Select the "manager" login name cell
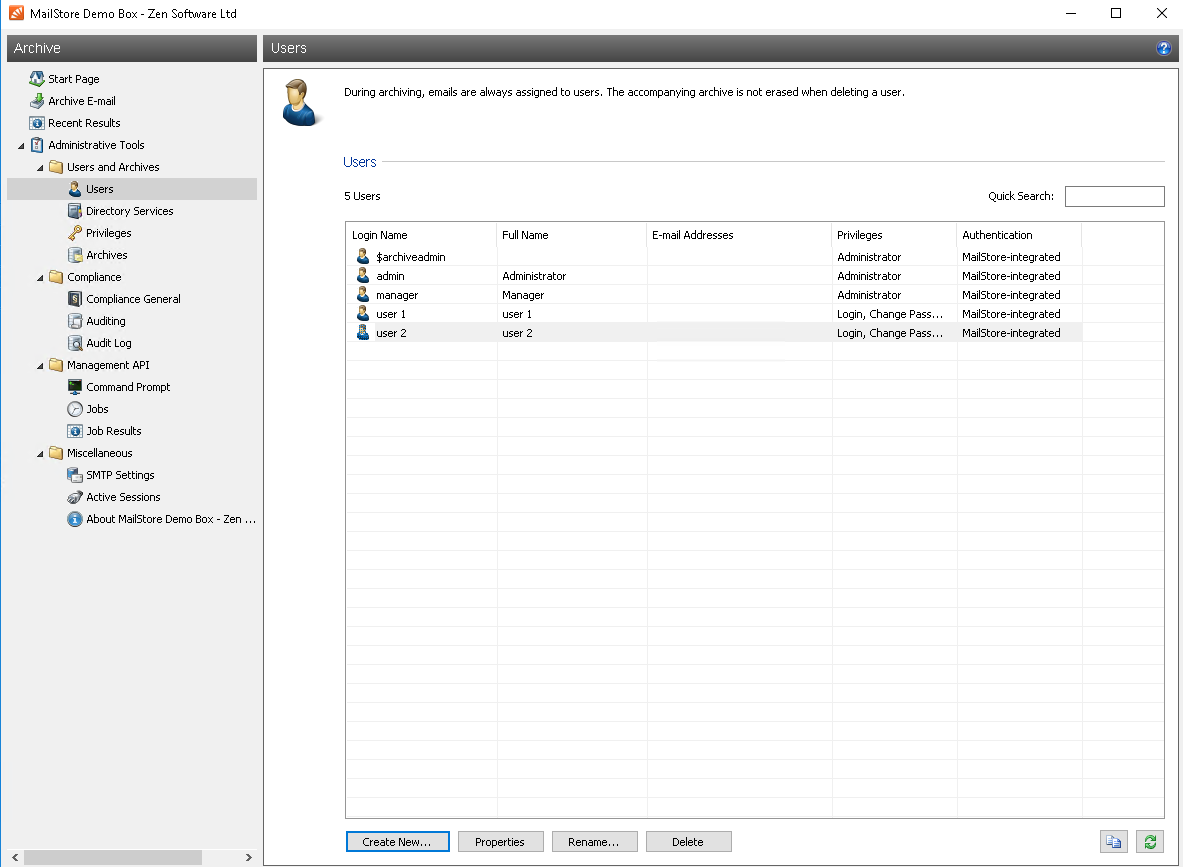 pyautogui.click(x=397, y=294)
